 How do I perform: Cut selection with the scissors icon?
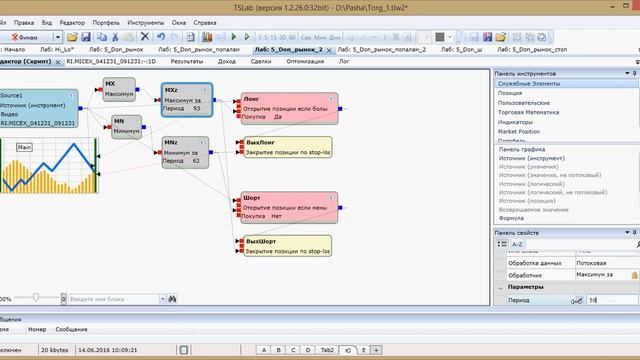tap(115, 37)
